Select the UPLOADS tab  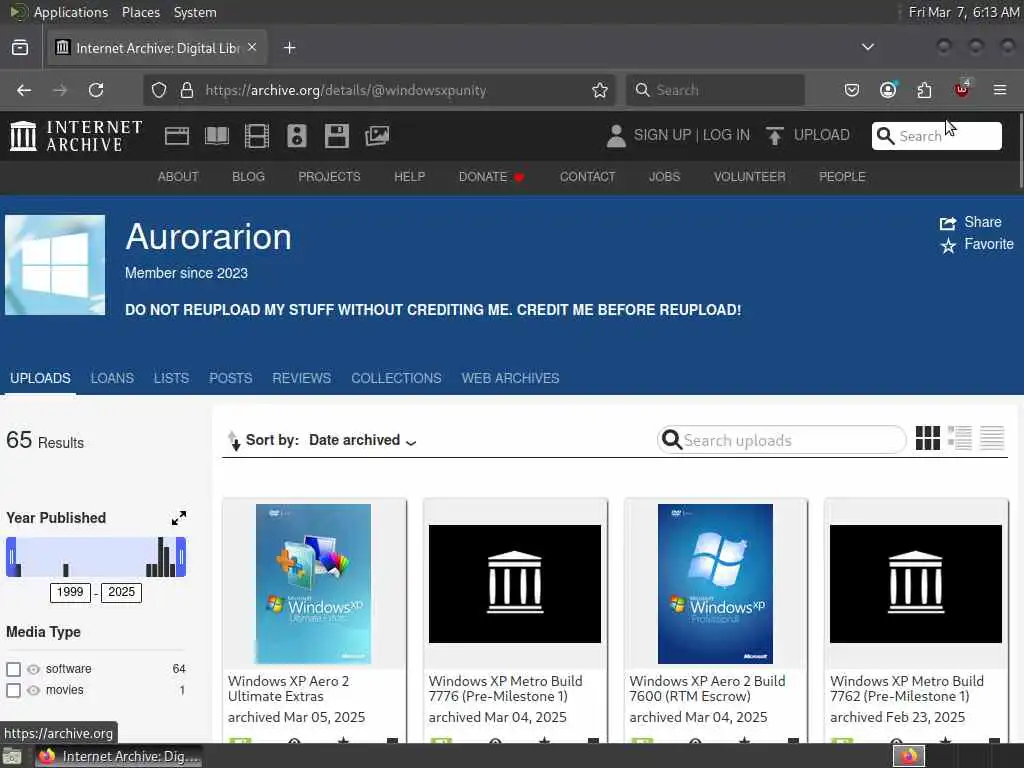pos(40,379)
